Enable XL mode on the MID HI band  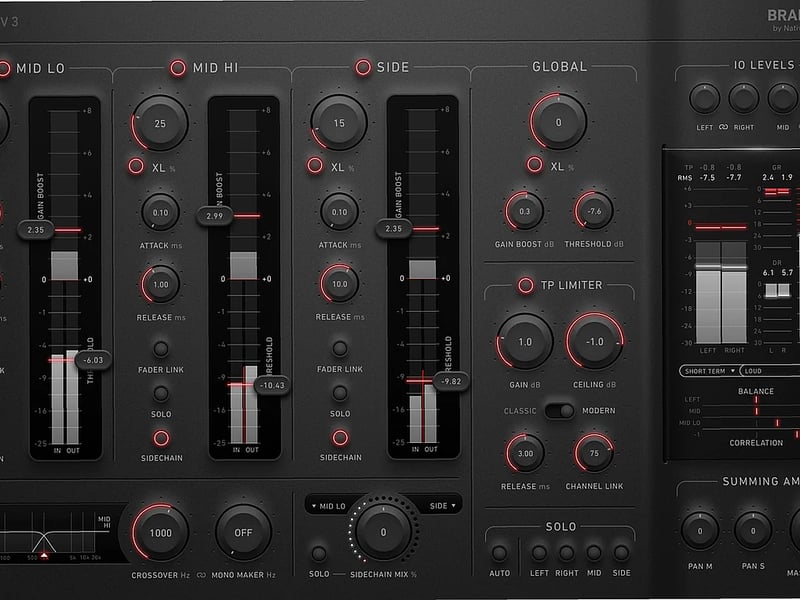click(x=135, y=165)
